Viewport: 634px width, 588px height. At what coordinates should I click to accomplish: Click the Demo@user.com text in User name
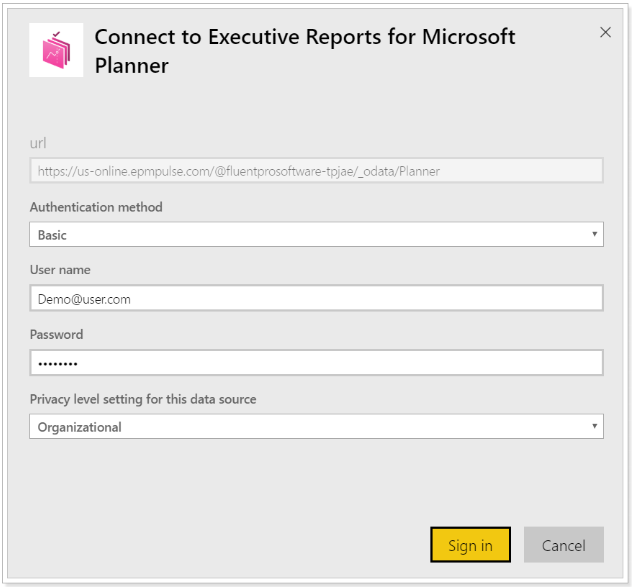84,299
